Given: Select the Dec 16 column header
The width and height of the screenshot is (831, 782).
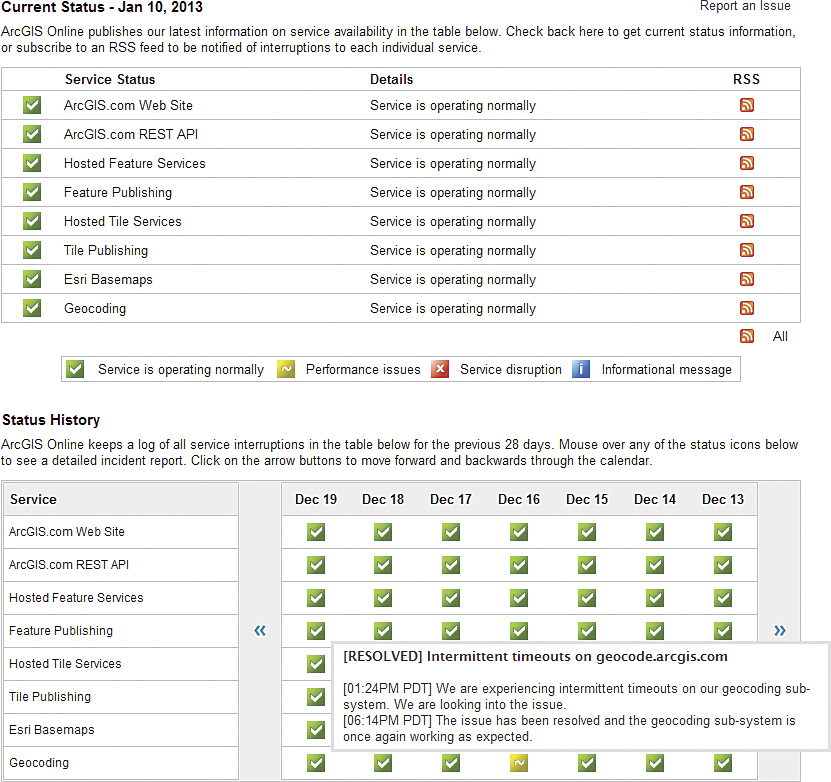Looking at the screenshot, I should tap(519, 499).
